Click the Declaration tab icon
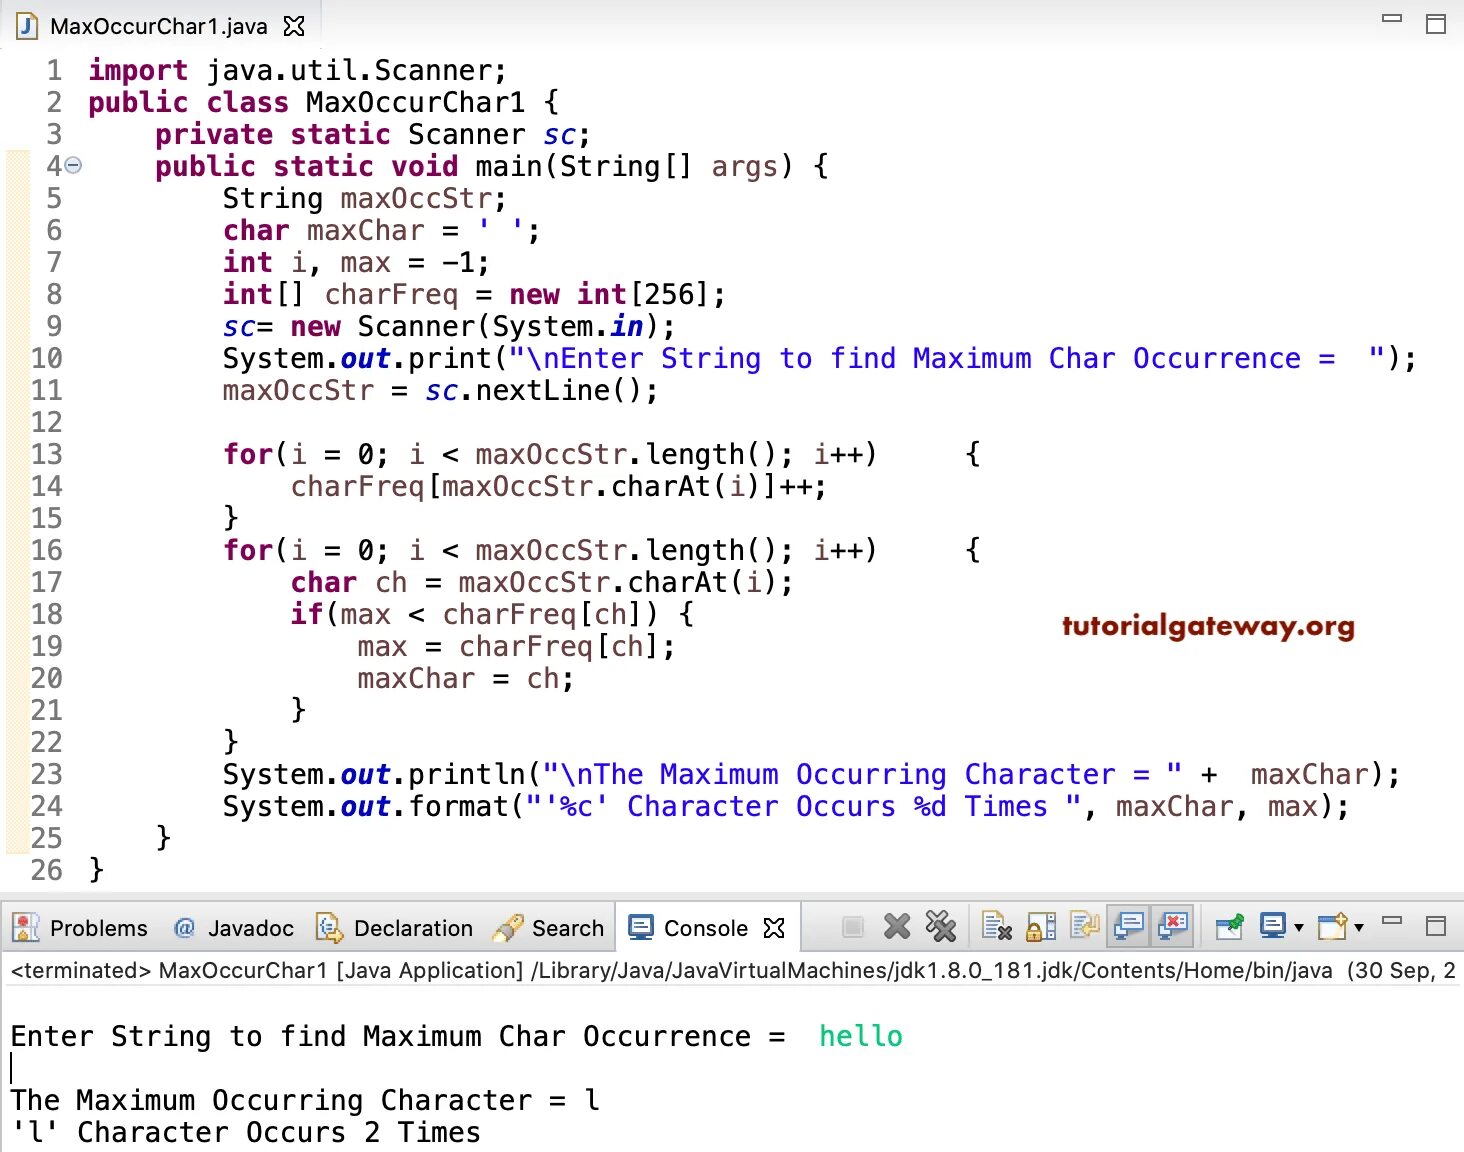Screen dimensions: 1464x1152 [x=329, y=928]
